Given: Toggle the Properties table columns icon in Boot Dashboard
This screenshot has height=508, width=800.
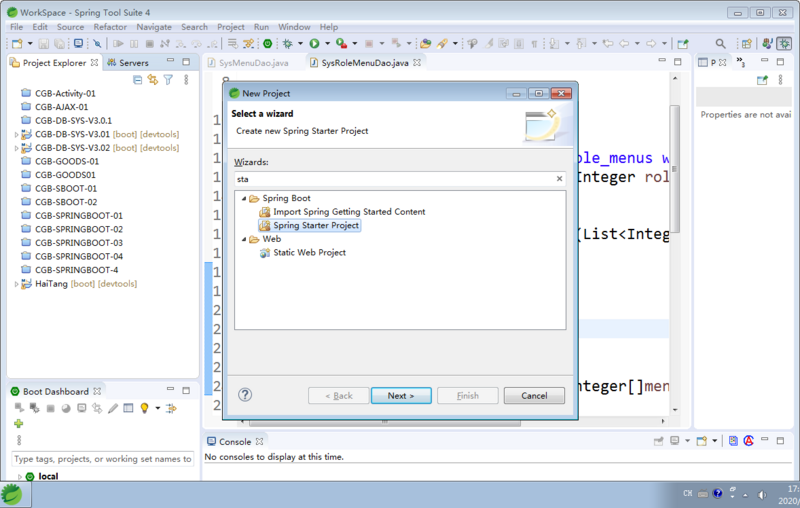Looking at the screenshot, I should point(129,408).
